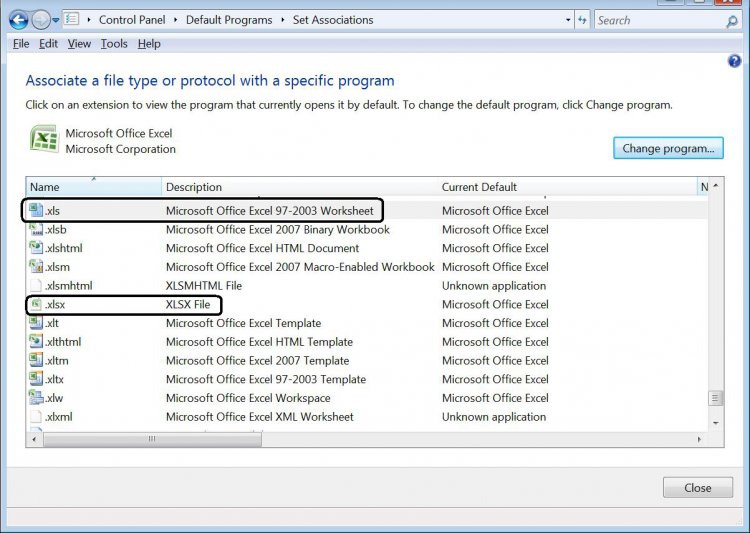Click 'XLSX File' description
750x533 pixels.
[188, 304]
